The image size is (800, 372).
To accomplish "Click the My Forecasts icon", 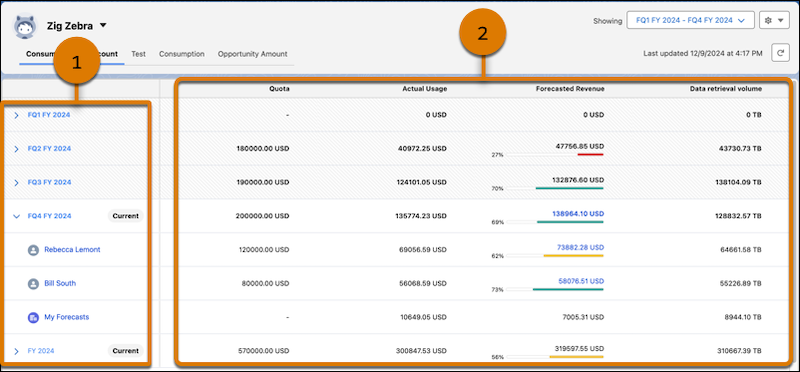I will (33, 317).
